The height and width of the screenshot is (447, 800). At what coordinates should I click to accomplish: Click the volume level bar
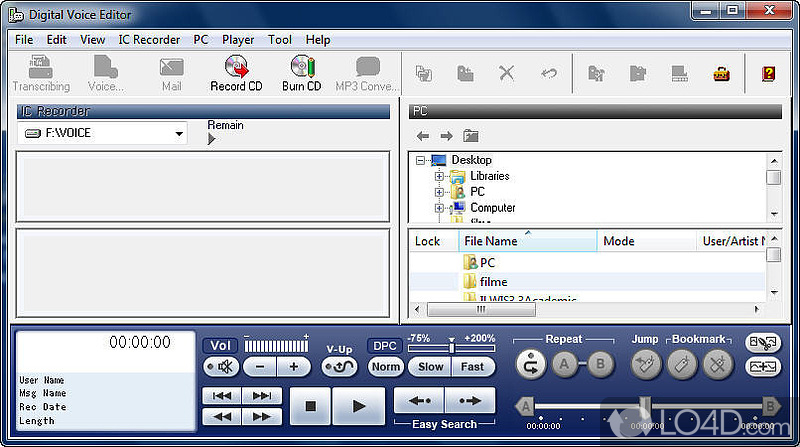coord(276,346)
